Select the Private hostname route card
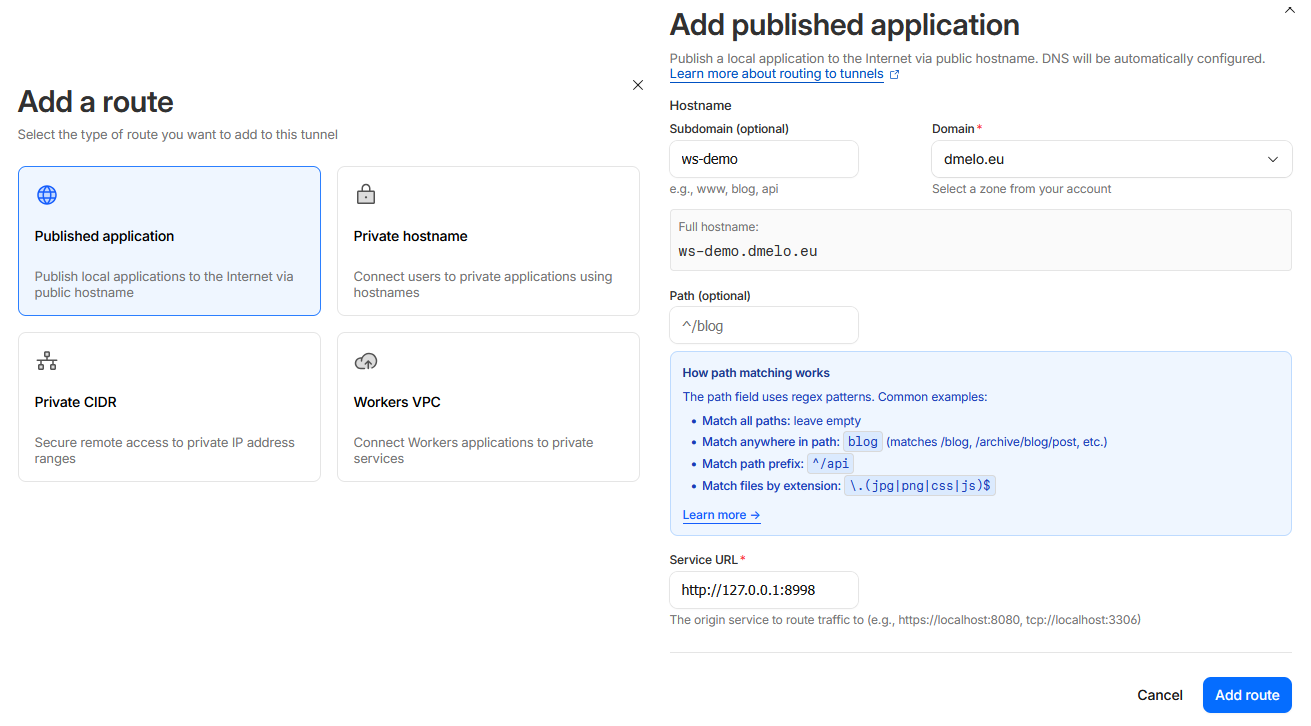Viewport: 1311px width, 726px height. pos(488,240)
